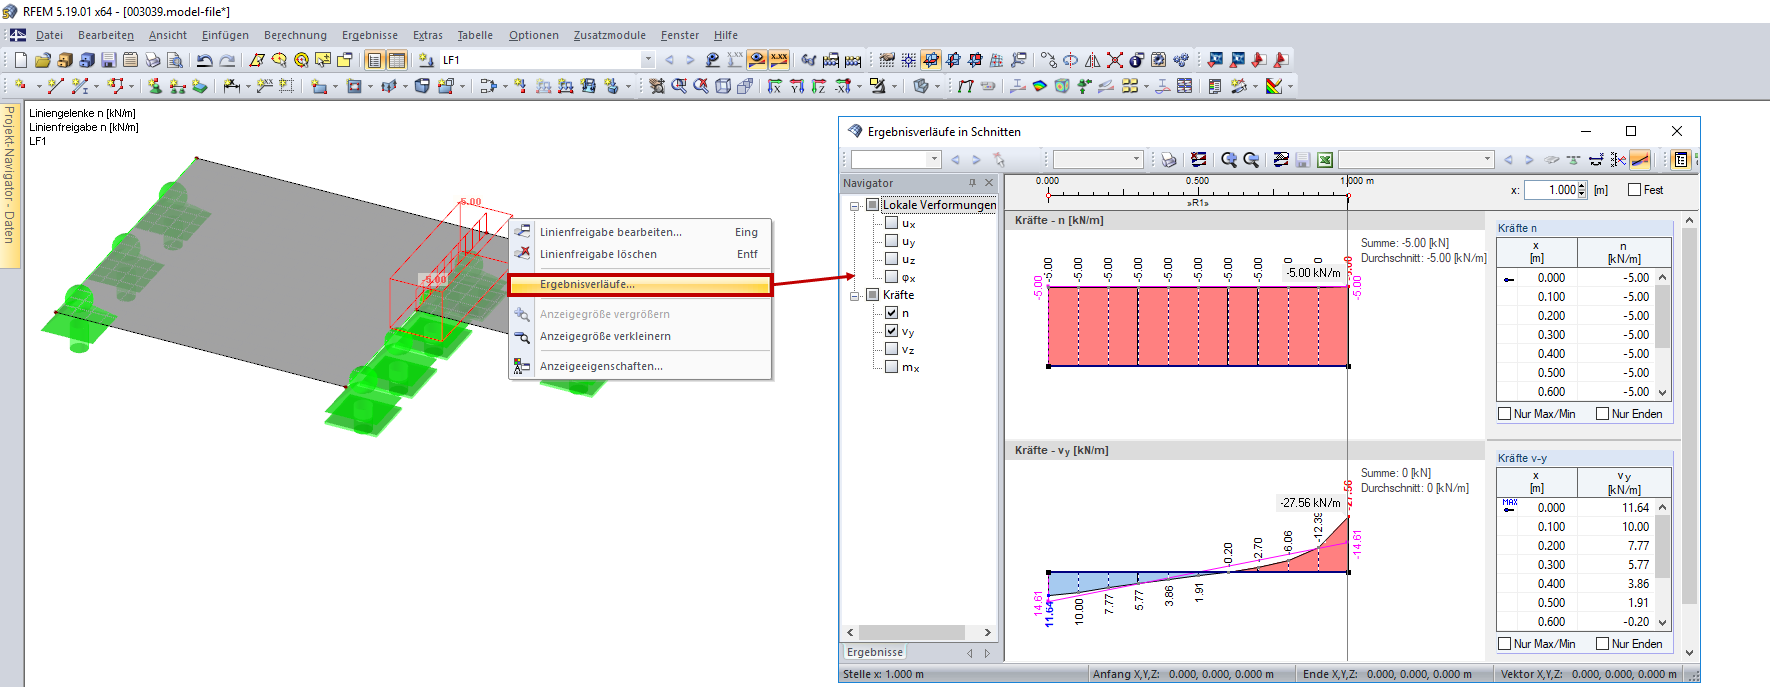Viewport: 1770px width, 687px height.
Task: Click the isometric wireframe cube icon
Action: (x=723, y=86)
